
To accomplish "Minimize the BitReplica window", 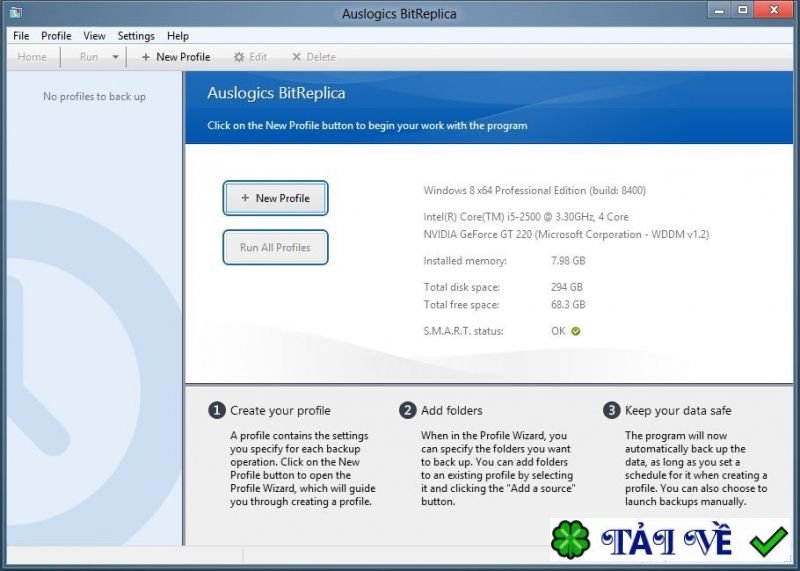I will tap(719, 10).
